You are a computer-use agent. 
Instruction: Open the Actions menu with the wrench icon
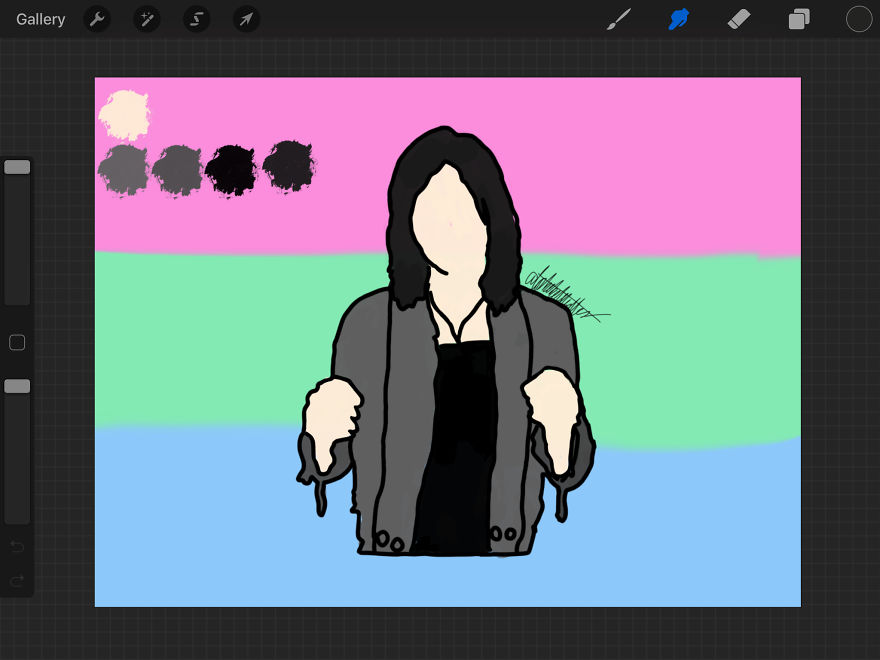97,19
